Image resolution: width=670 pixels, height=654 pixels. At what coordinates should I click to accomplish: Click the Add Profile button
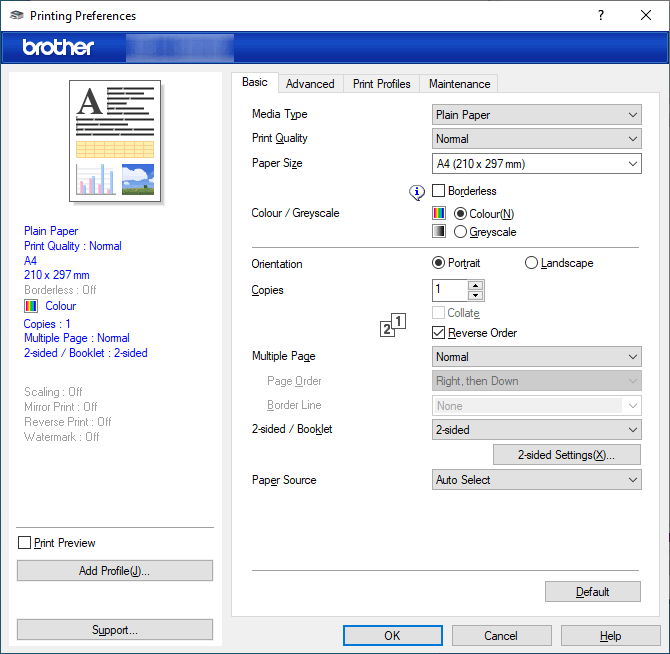(115, 571)
